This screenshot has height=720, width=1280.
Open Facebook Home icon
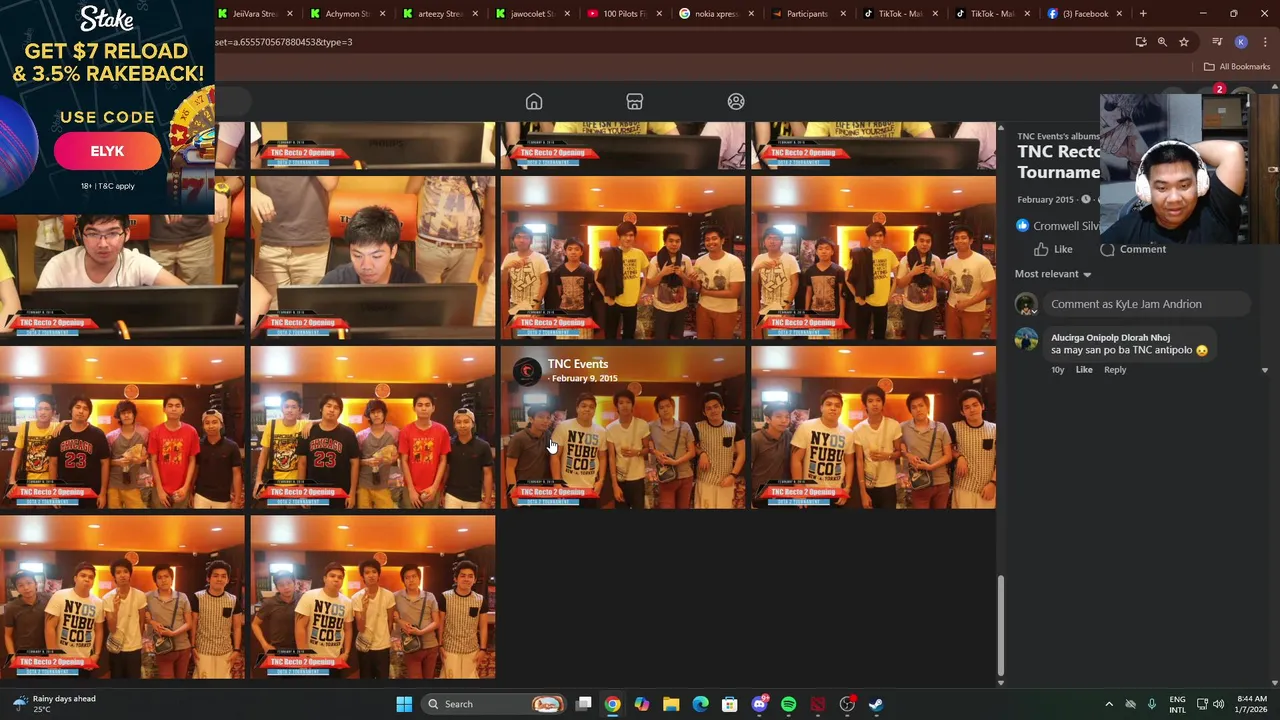point(534,102)
